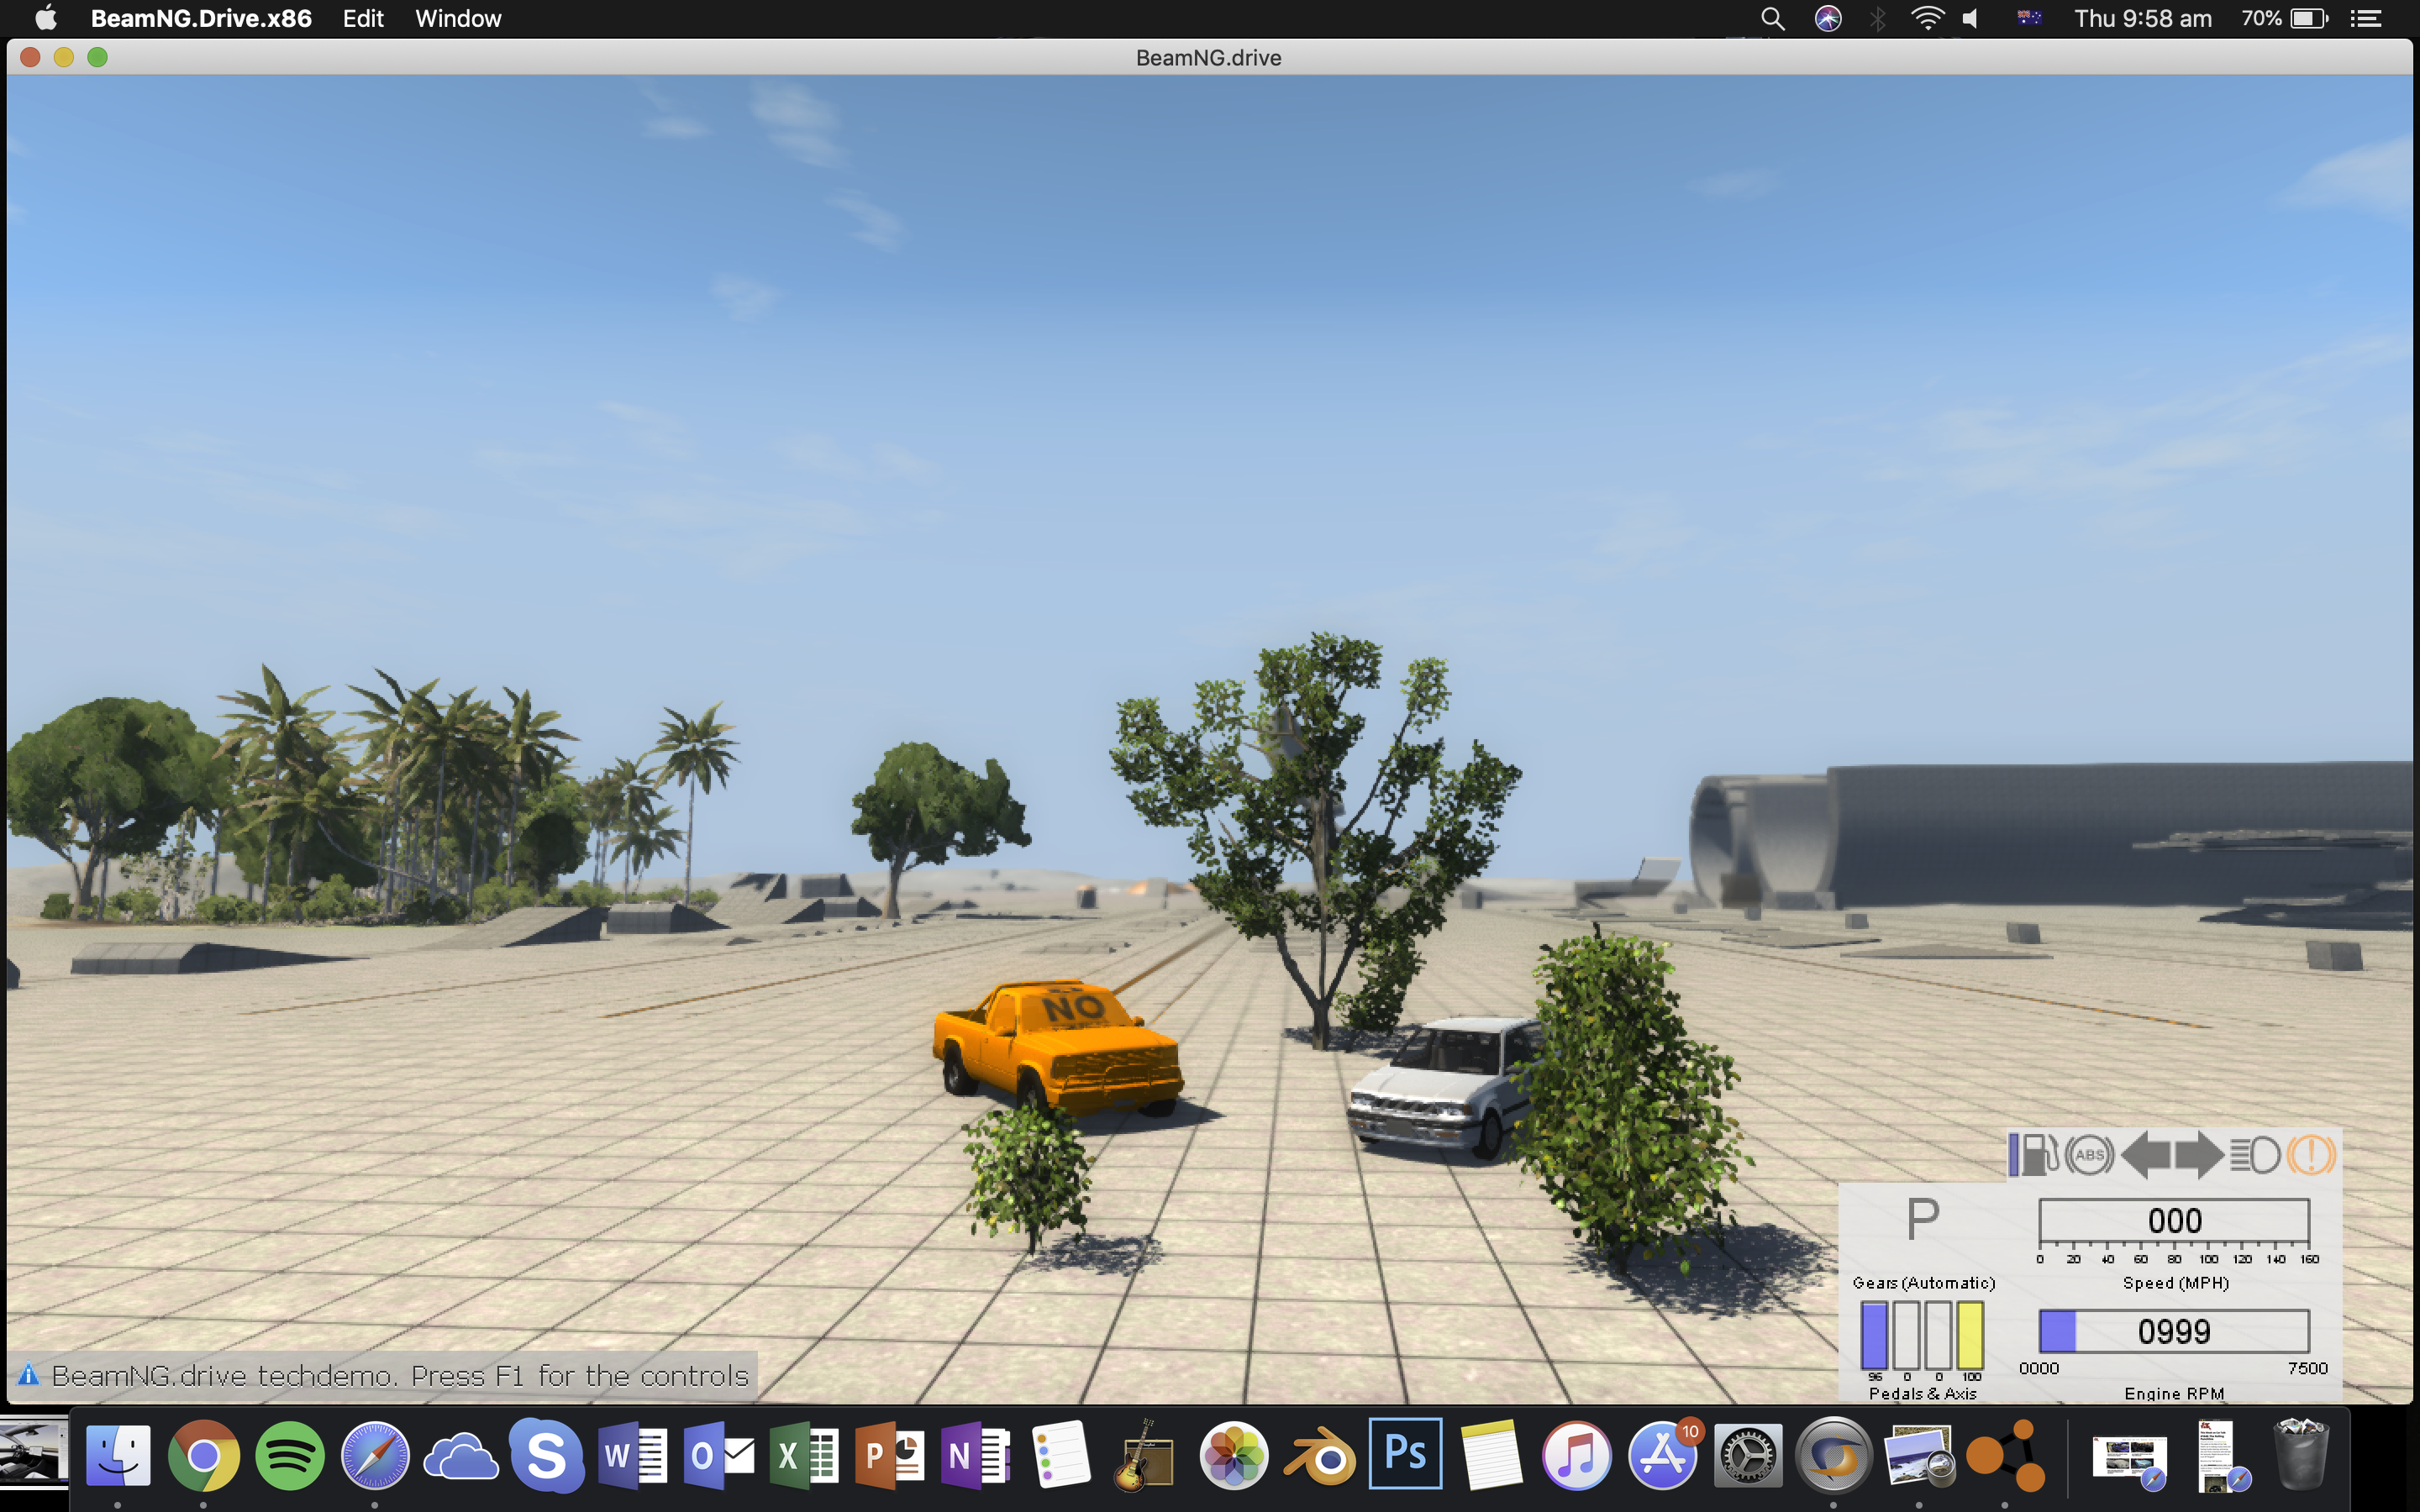Click the orange-black nodes app in Dock
The image size is (2420, 1512).
[2006, 1455]
